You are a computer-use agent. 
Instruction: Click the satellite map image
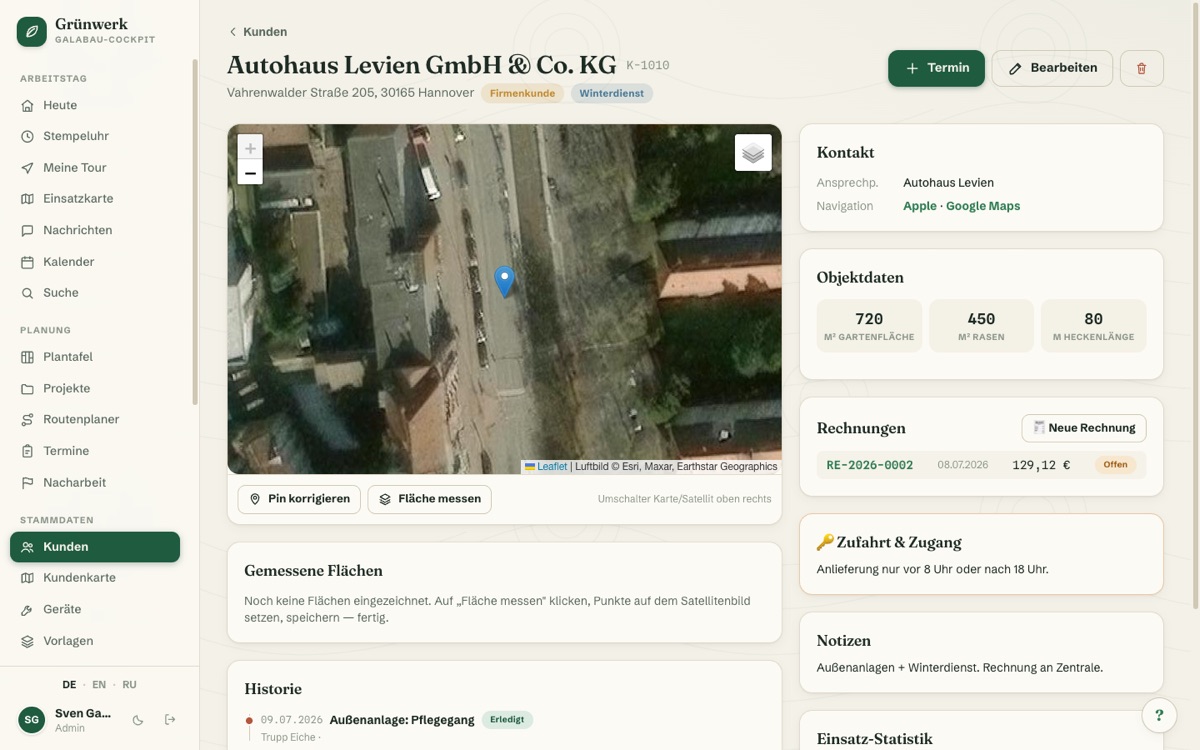(505, 300)
